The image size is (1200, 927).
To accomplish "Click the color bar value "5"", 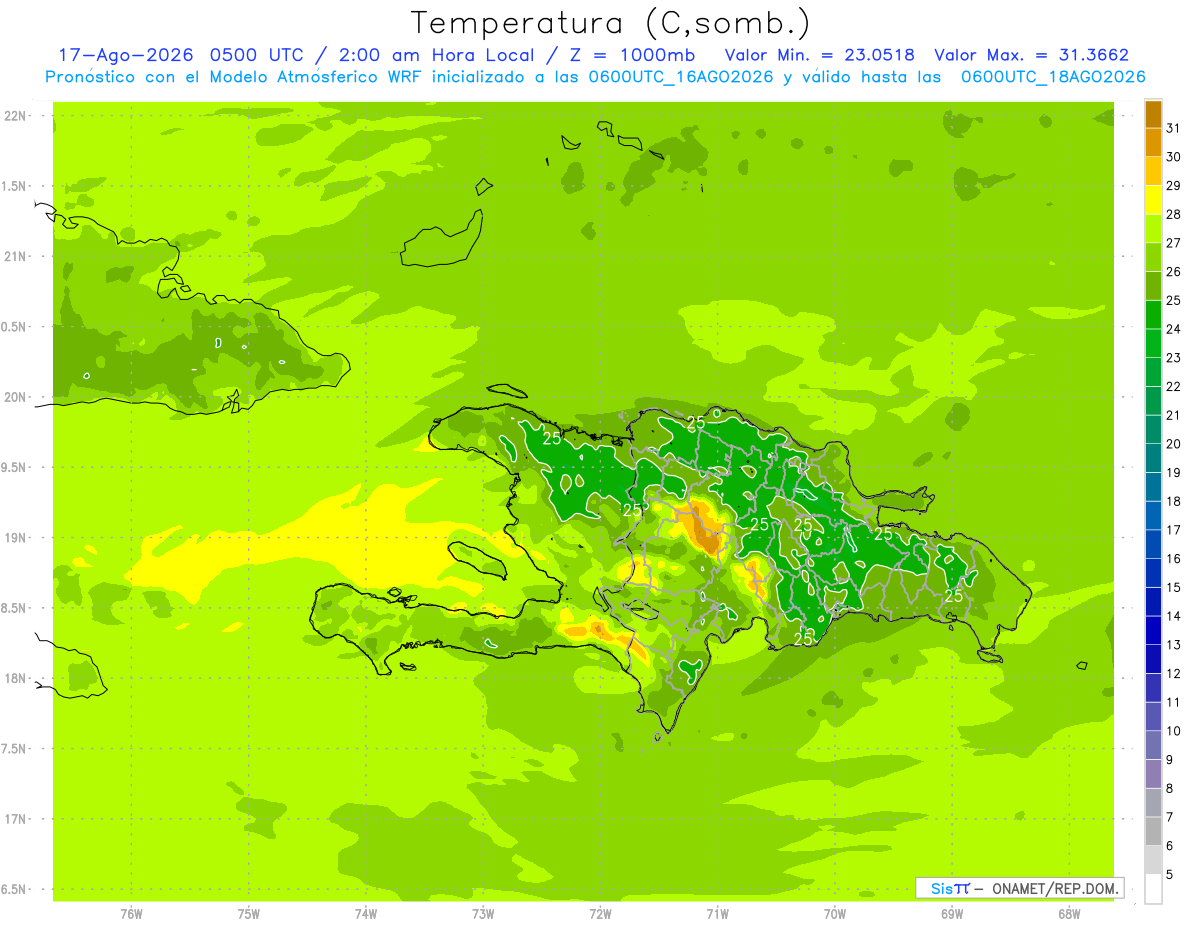I will click(1170, 874).
